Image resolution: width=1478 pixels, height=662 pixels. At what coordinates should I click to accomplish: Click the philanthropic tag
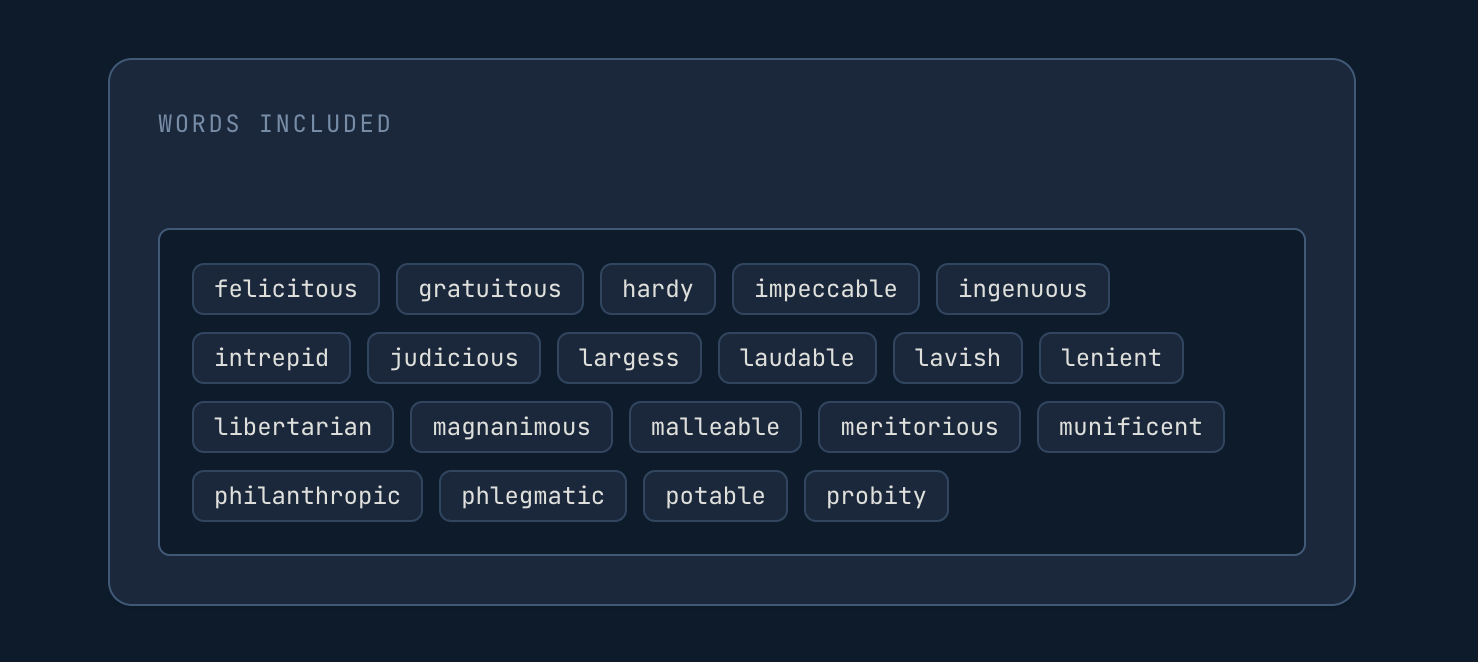point(307,496)
